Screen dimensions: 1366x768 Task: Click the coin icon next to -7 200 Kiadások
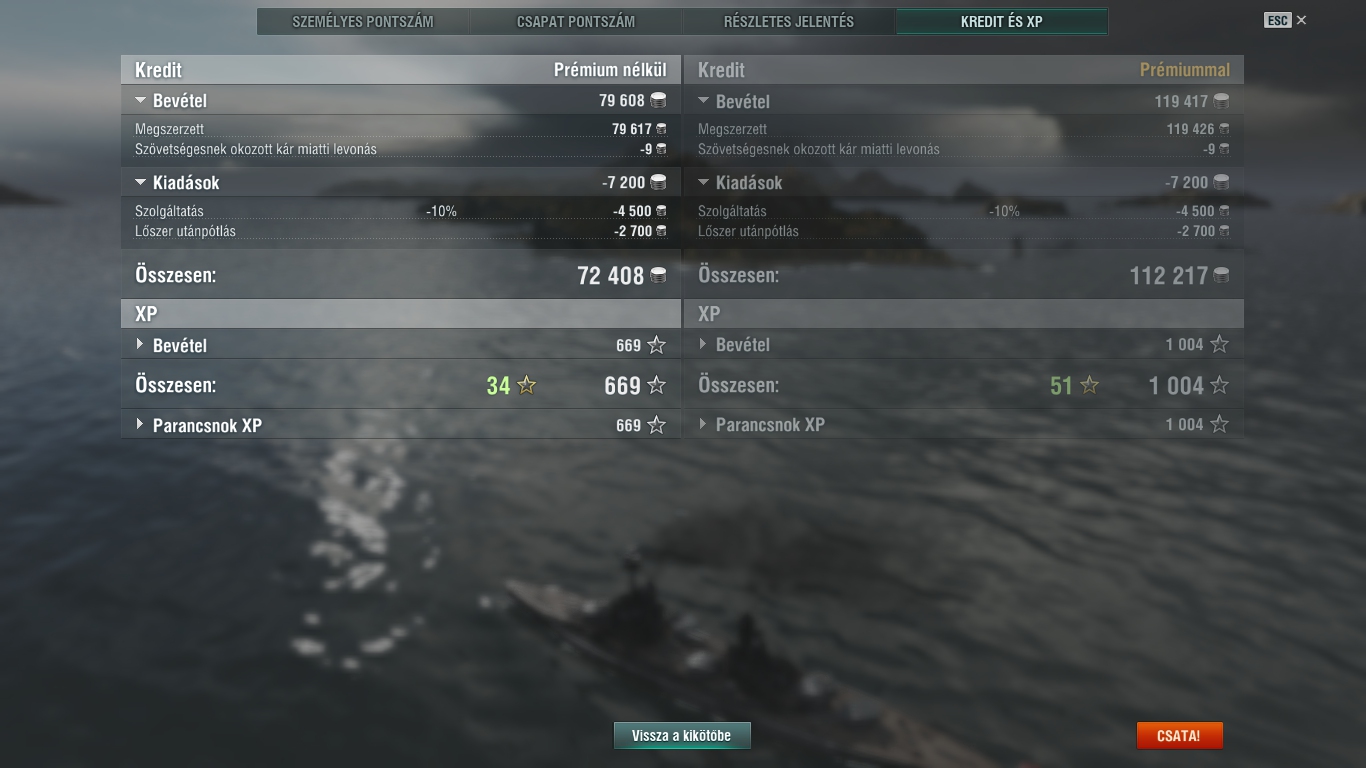tap(658, 182)
